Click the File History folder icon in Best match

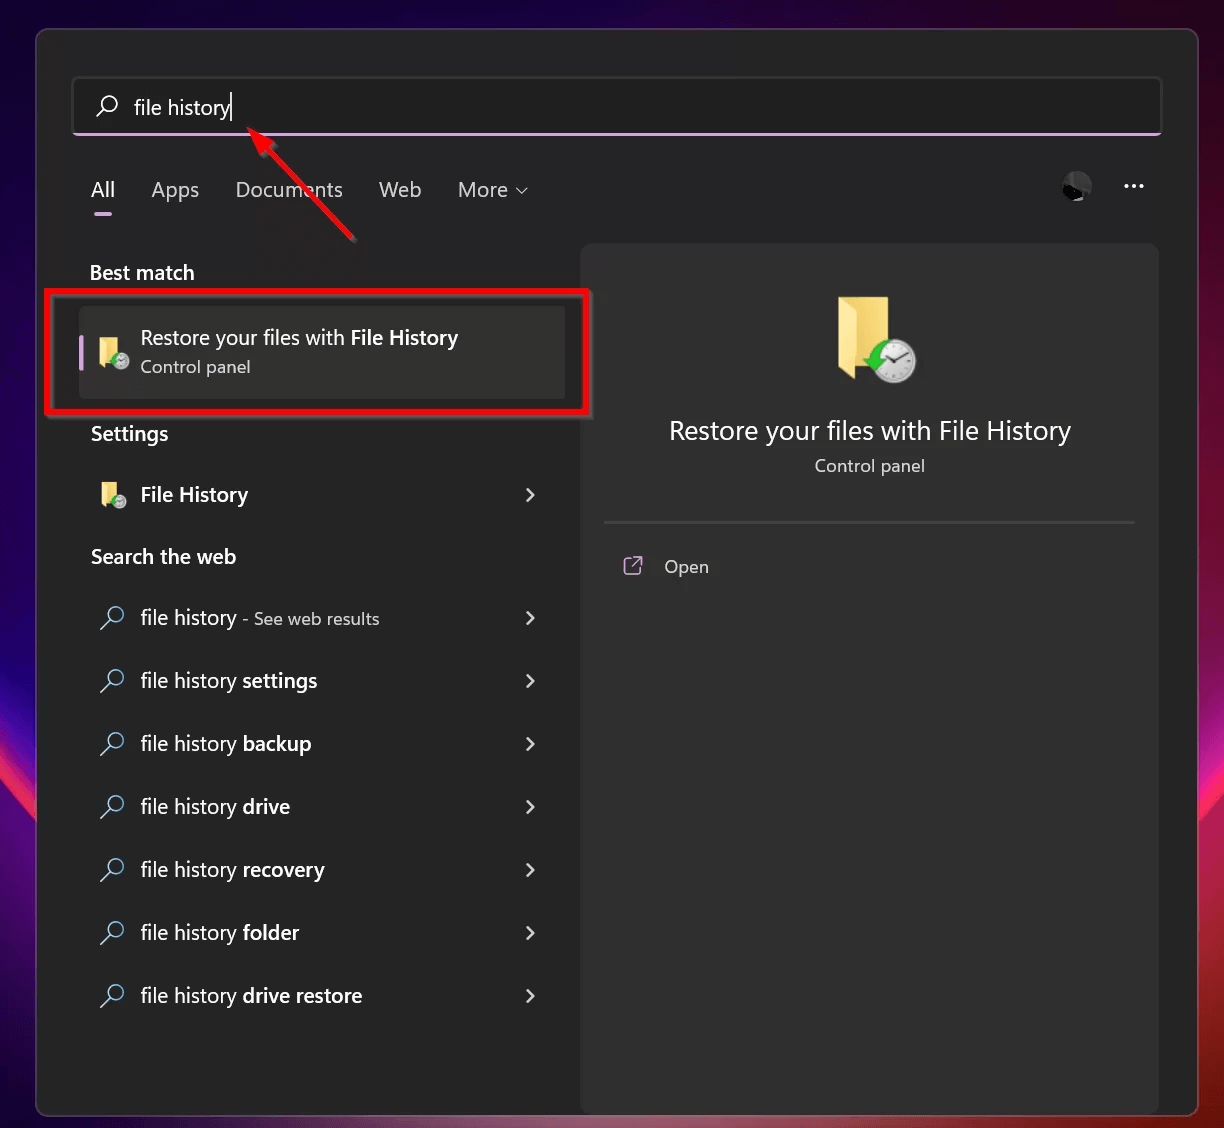point(112,352)
